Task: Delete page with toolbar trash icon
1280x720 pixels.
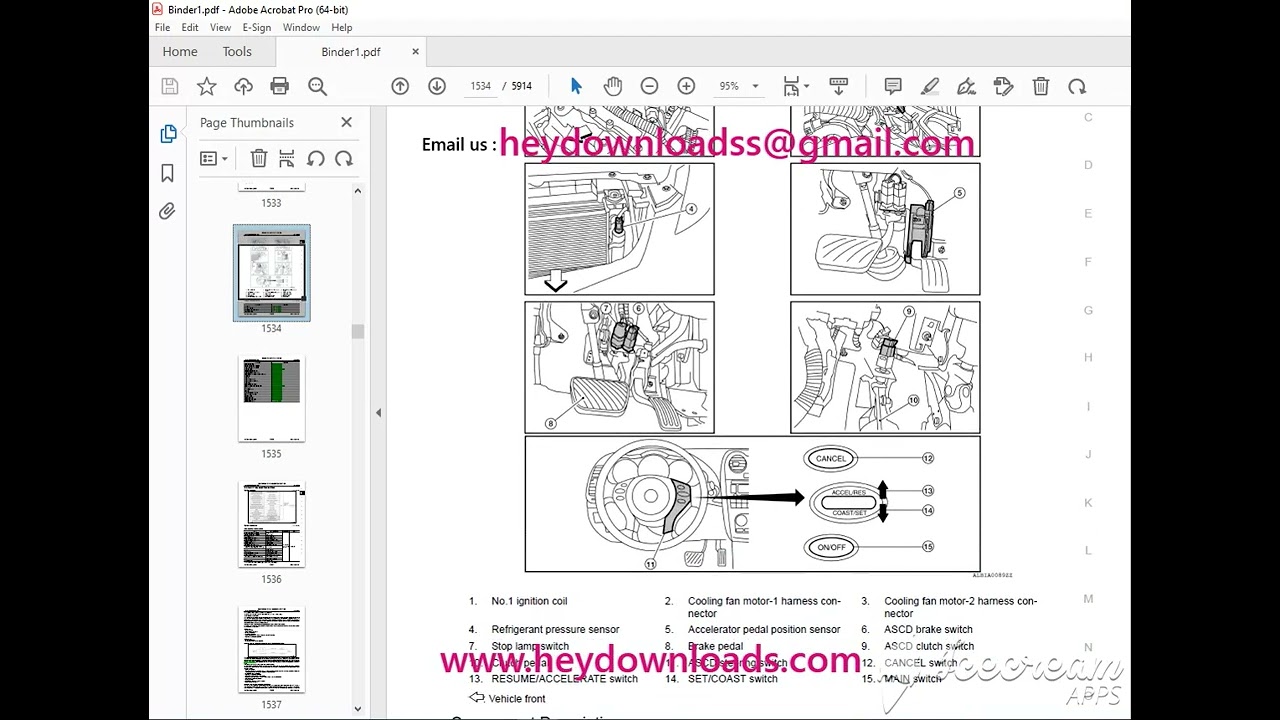Action: tap(1041, 87)
